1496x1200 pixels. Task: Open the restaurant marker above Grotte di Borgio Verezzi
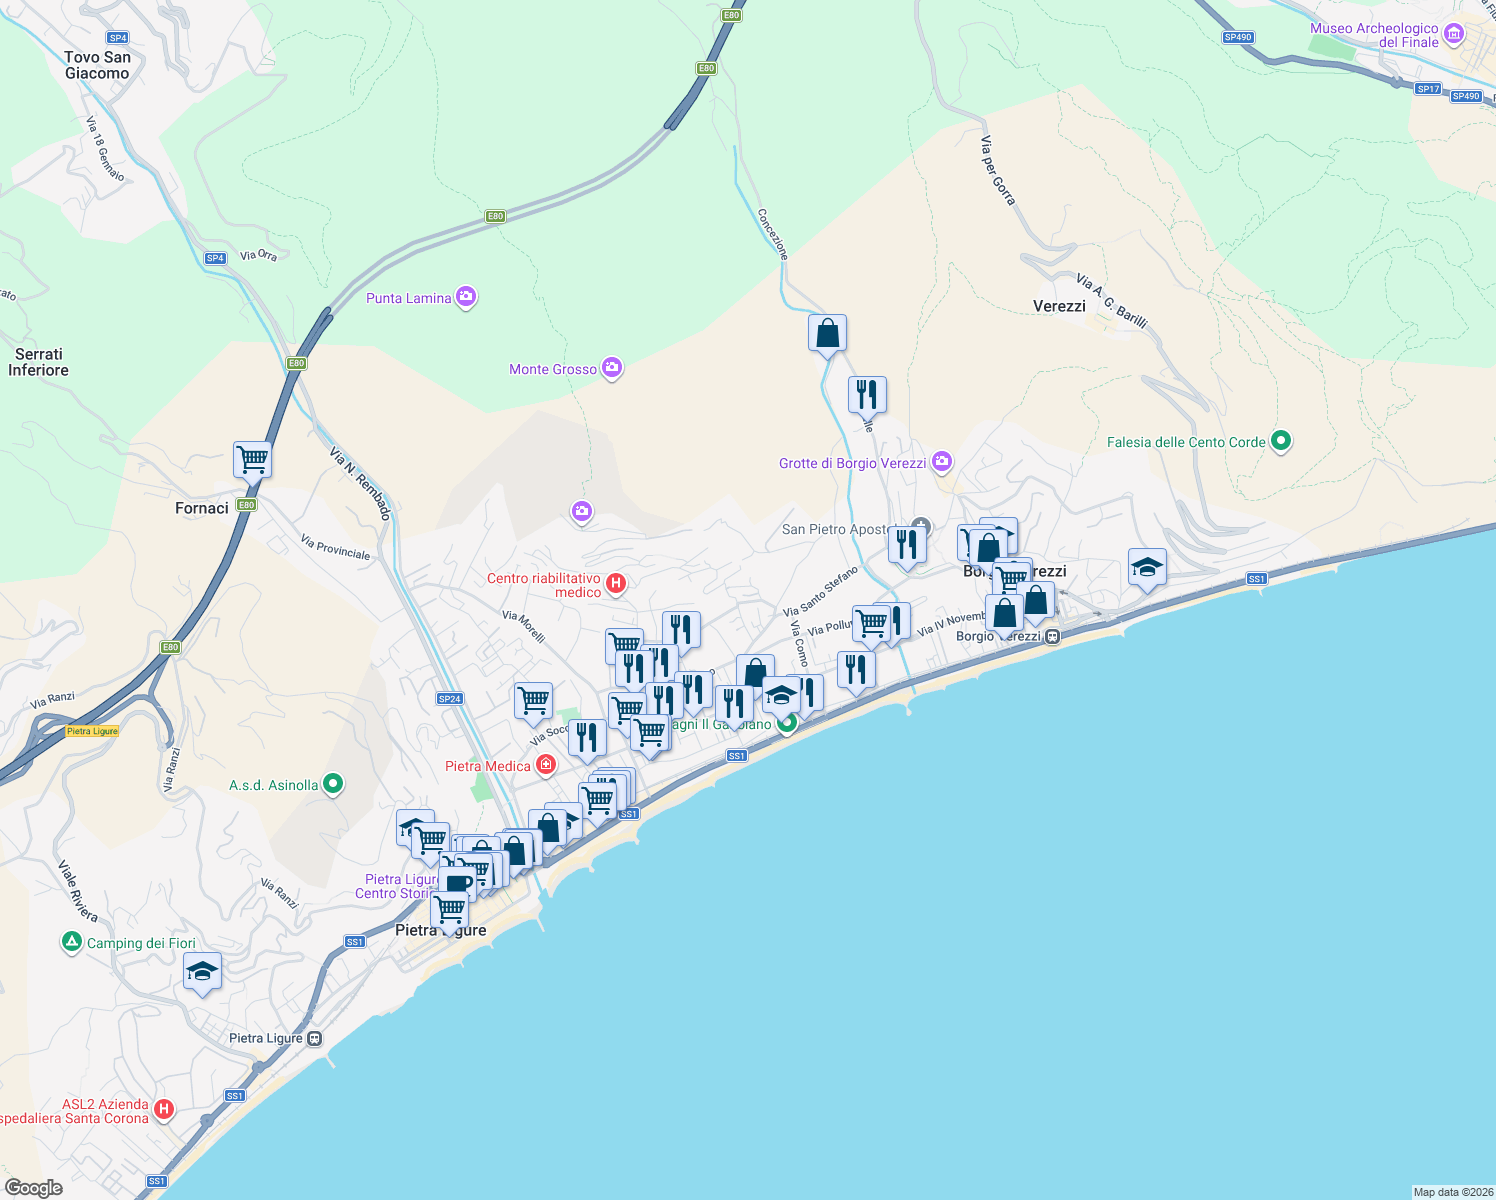pyautogui.click(x=866, y=393)
